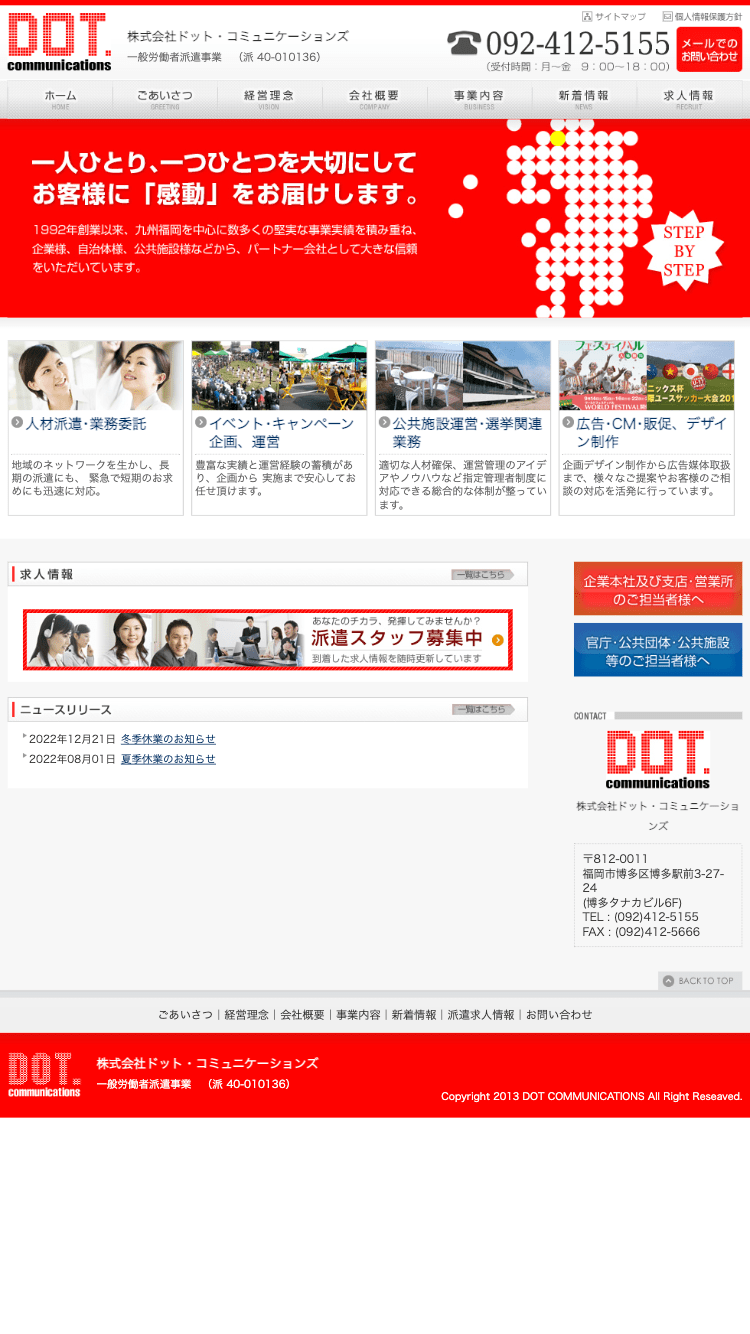Open the 冬季休業のお知らせ news link
This screenshot has width=750, height=1334.
[x=168, y=739]
